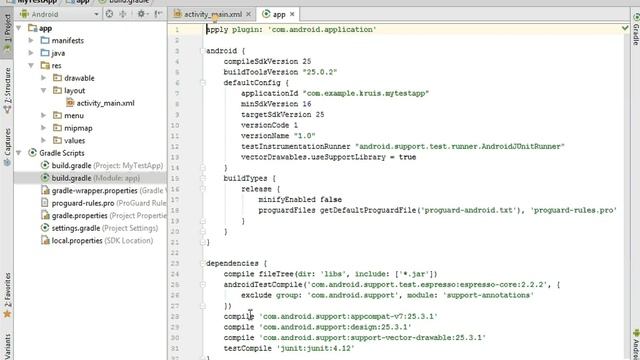Image resolution: width=640 pixels, height=360 pixels.
Task: Fold the release block in gutter
Action: click(203, 189)
